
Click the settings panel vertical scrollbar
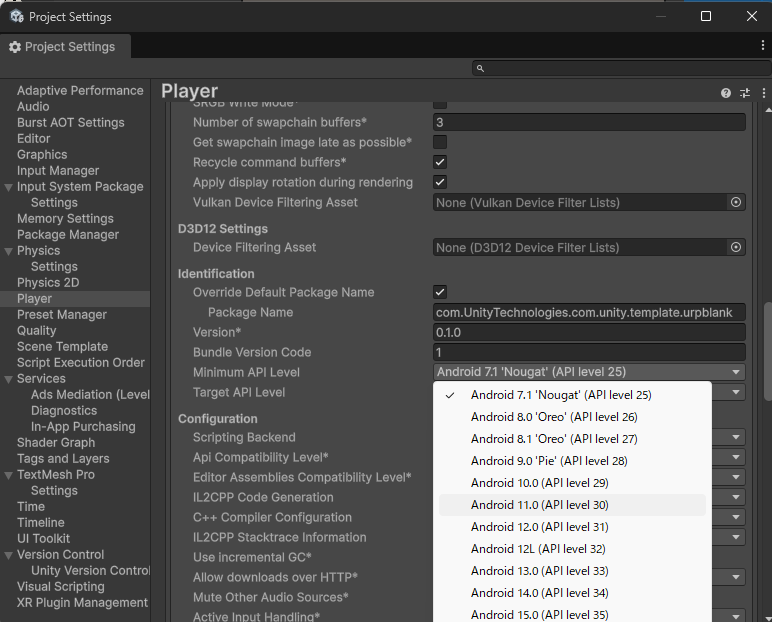(767, 340)
